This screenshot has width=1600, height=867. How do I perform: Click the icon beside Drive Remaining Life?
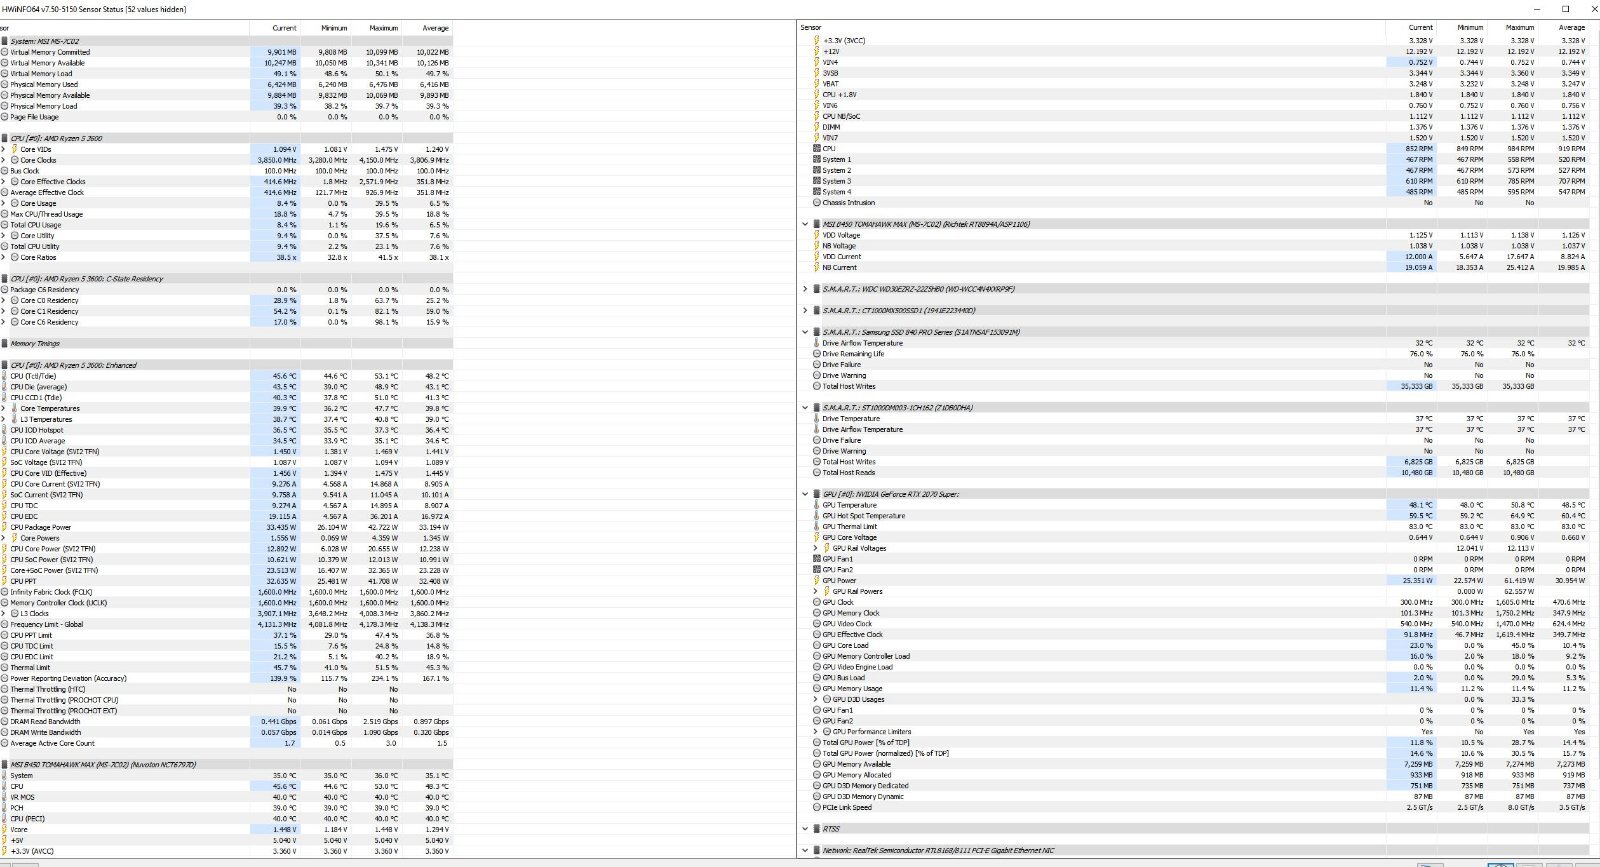(x=817, y=354)
